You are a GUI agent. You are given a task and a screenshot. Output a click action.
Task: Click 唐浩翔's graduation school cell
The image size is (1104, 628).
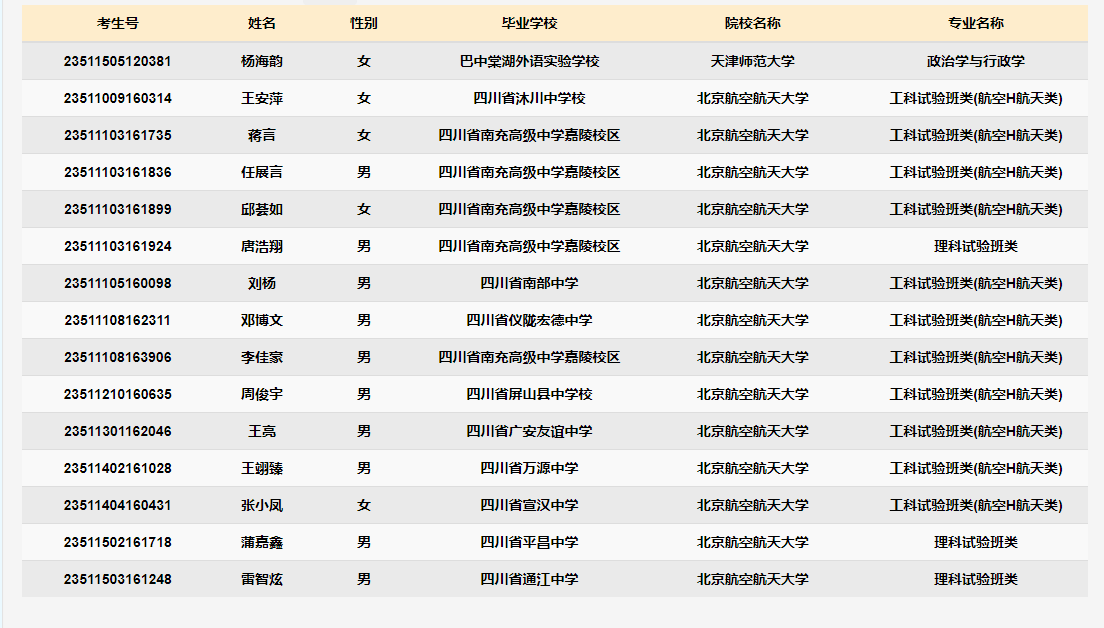point(529,246)
